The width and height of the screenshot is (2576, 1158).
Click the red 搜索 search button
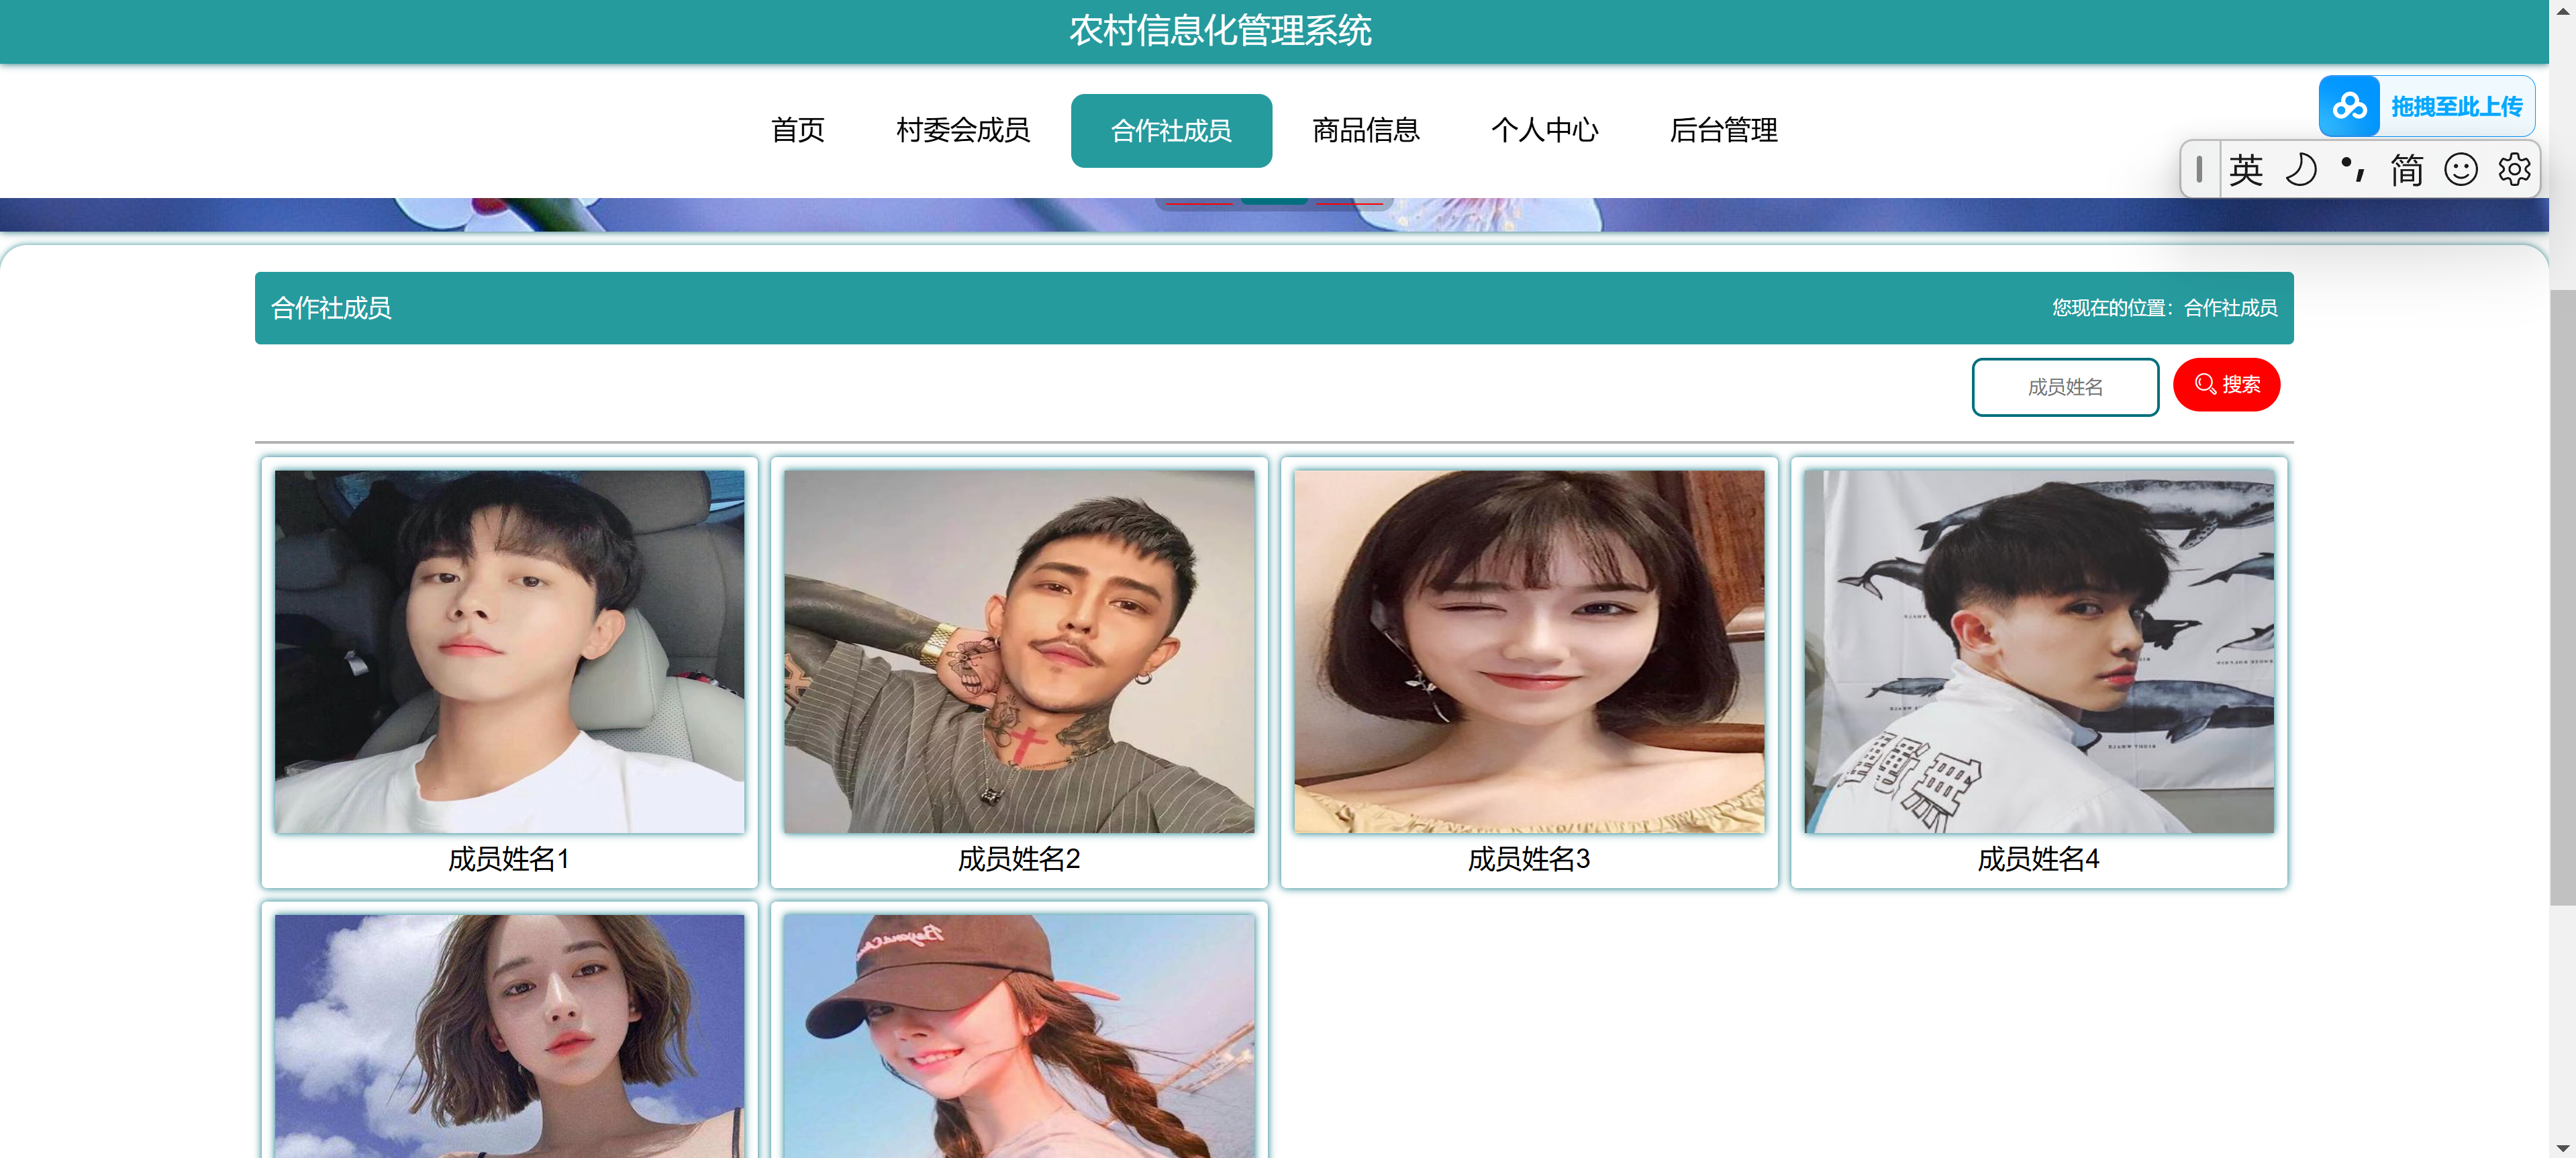coord(2226,385)
